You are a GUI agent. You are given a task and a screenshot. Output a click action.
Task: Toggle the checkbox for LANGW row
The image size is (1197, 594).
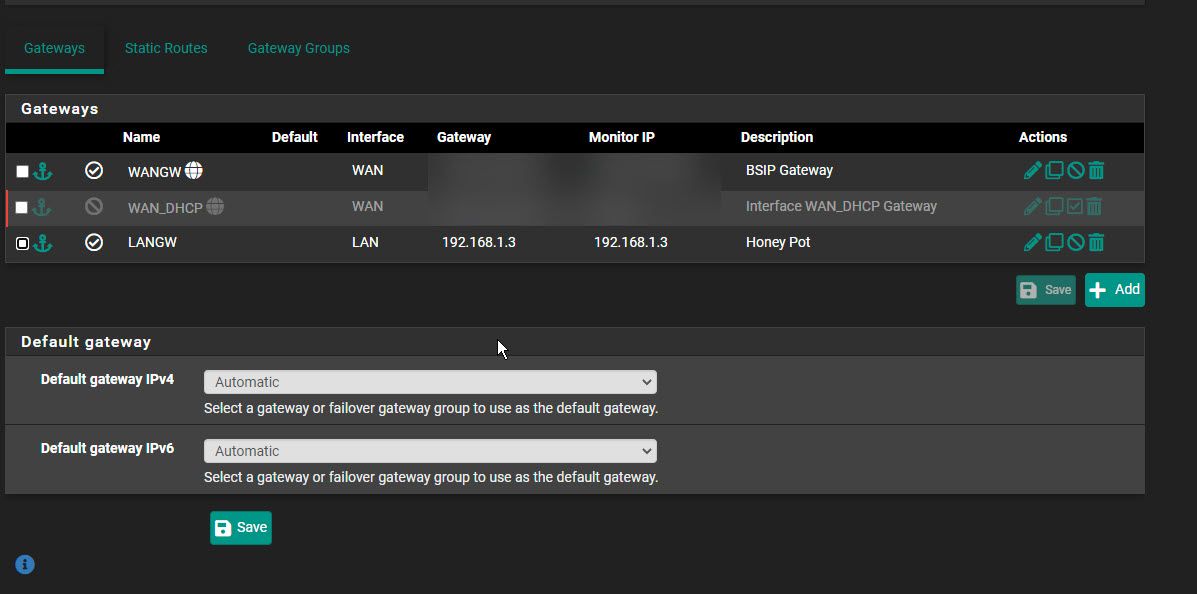pyautogui.click(x=22, y=244)
